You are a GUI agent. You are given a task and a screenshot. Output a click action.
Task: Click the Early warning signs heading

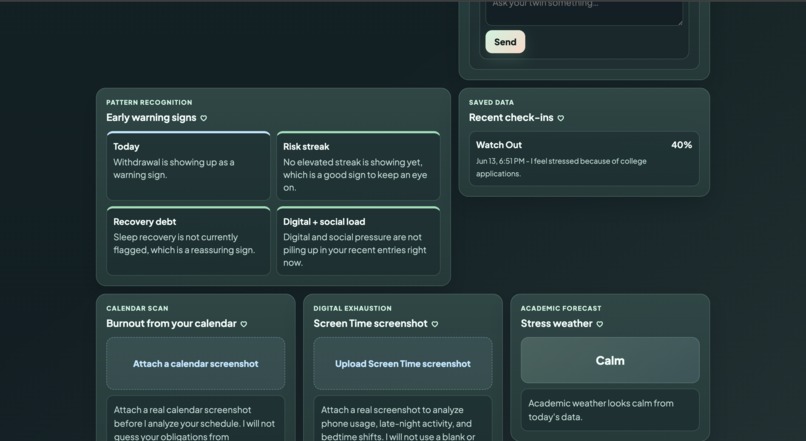tap(151, 118)
